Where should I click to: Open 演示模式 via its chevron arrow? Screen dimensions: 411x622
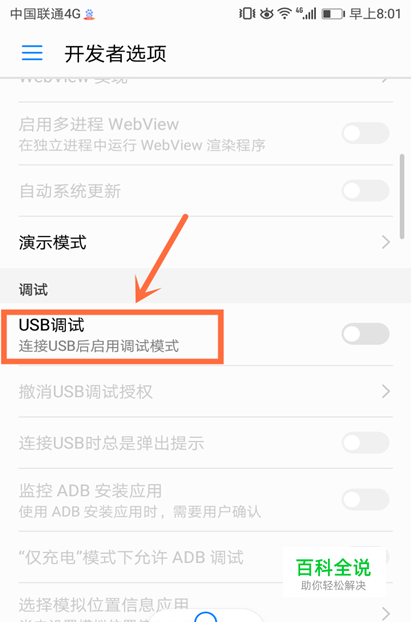pyautogui.click(x=386, y=242)
